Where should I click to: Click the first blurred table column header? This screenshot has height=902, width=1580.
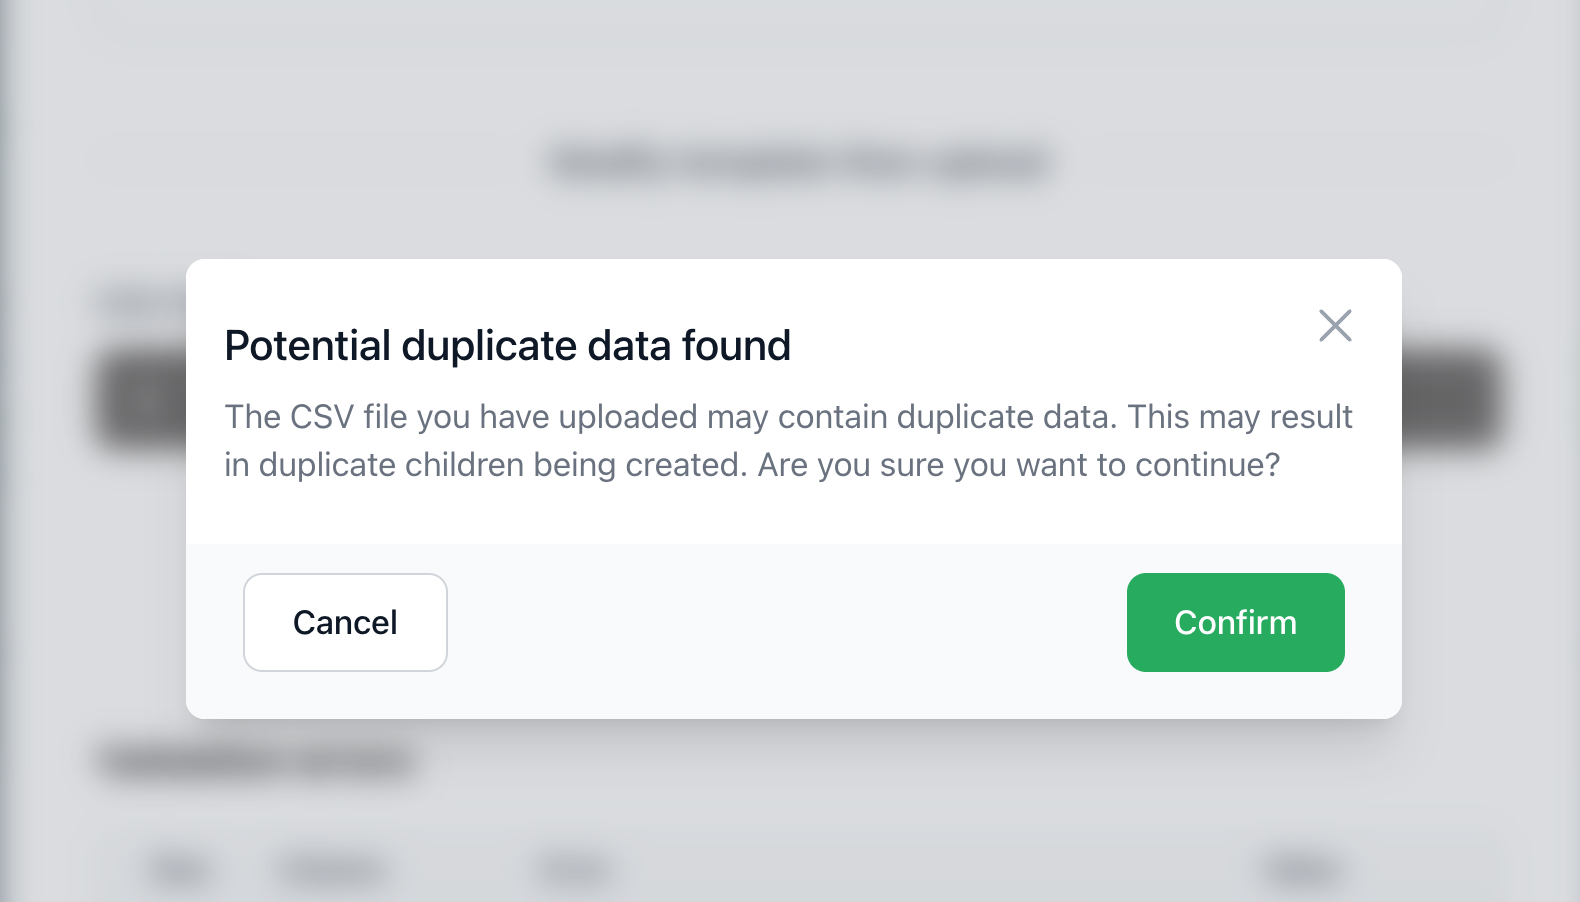pos(180,868)
